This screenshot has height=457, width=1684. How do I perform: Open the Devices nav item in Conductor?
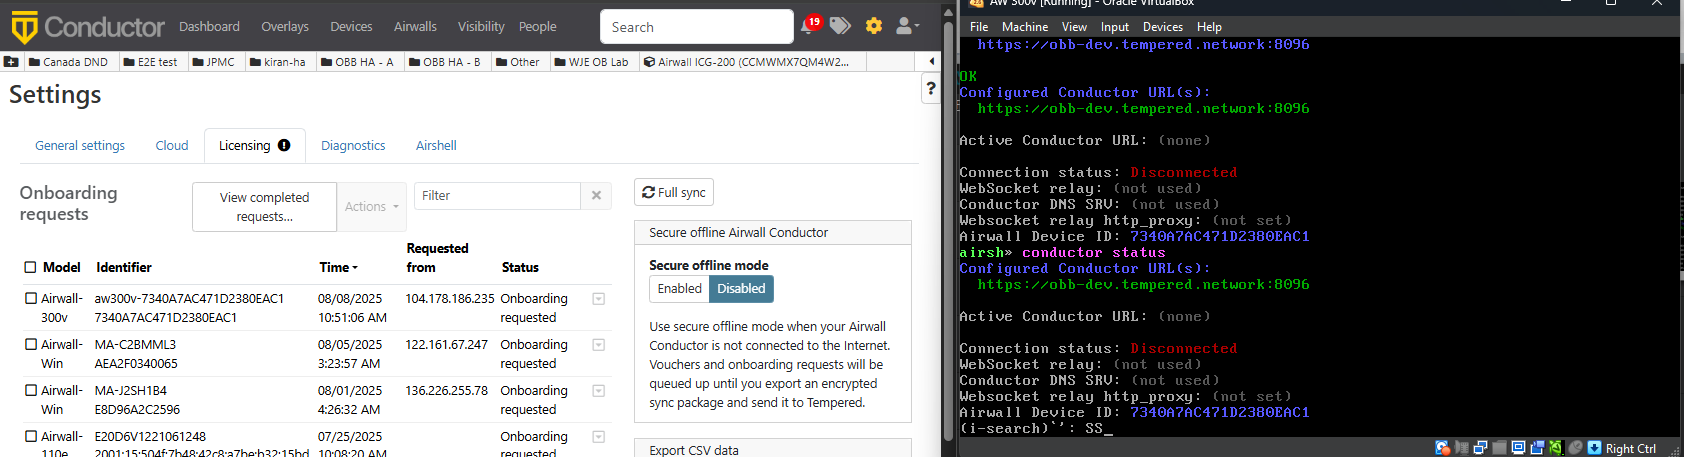[x=351, y=27]
